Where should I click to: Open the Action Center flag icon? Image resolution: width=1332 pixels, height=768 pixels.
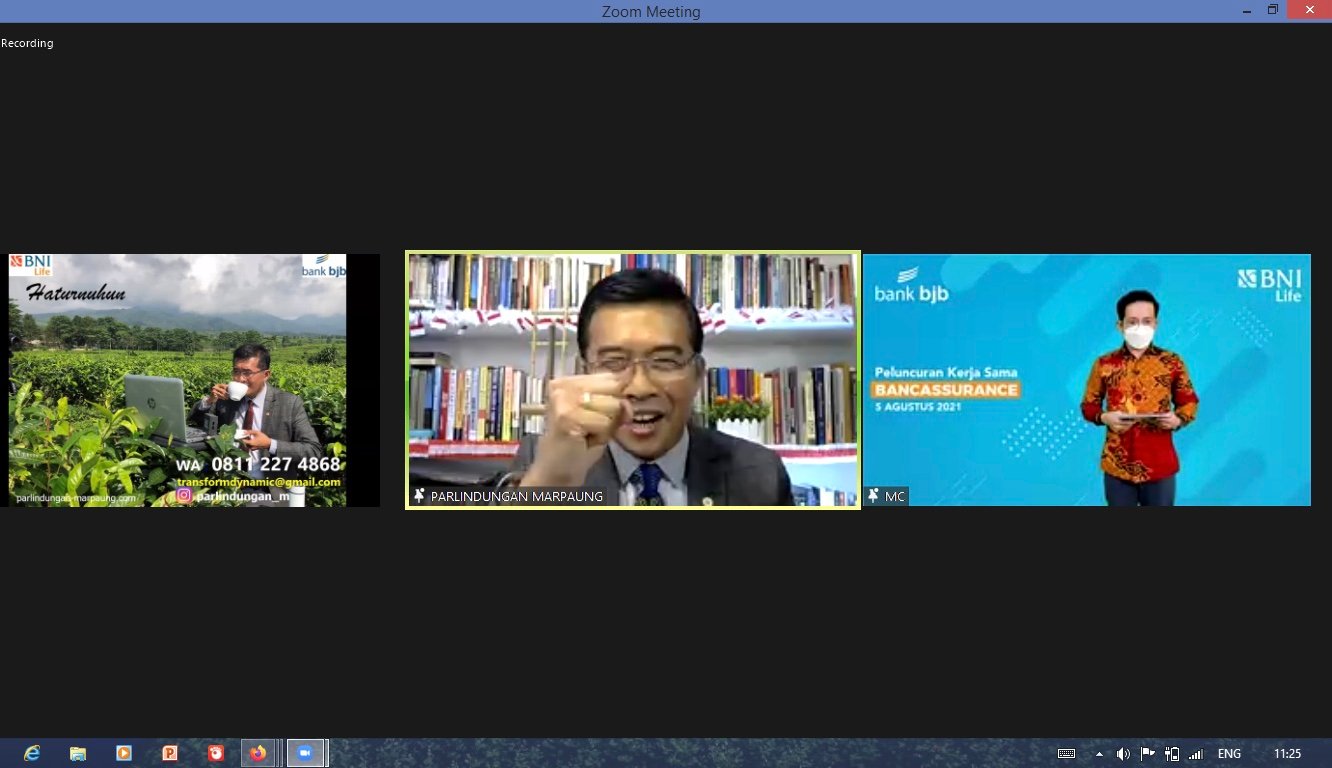[x=1148, y=754]
